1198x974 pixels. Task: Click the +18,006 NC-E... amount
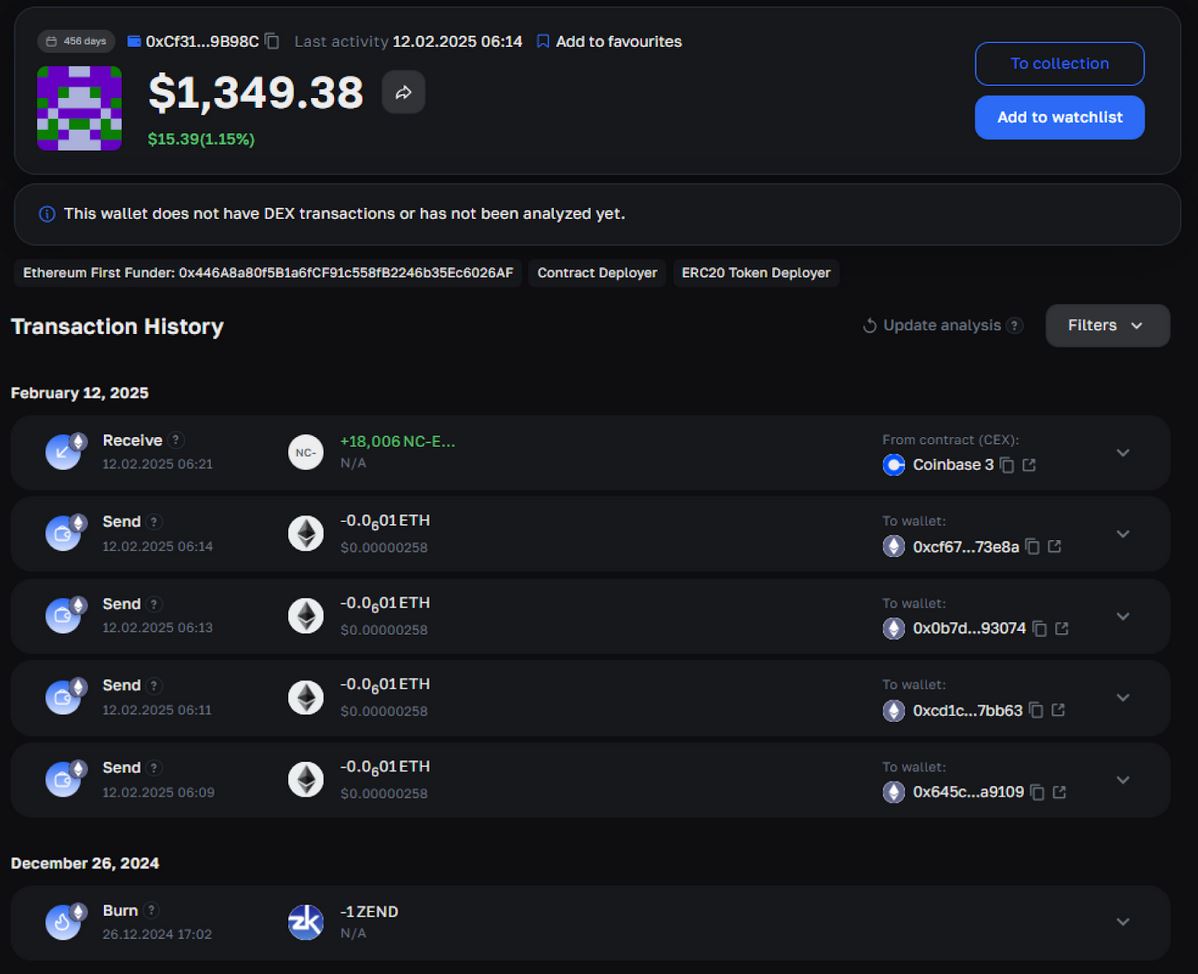pyautogui.click(x=397, y=442)
